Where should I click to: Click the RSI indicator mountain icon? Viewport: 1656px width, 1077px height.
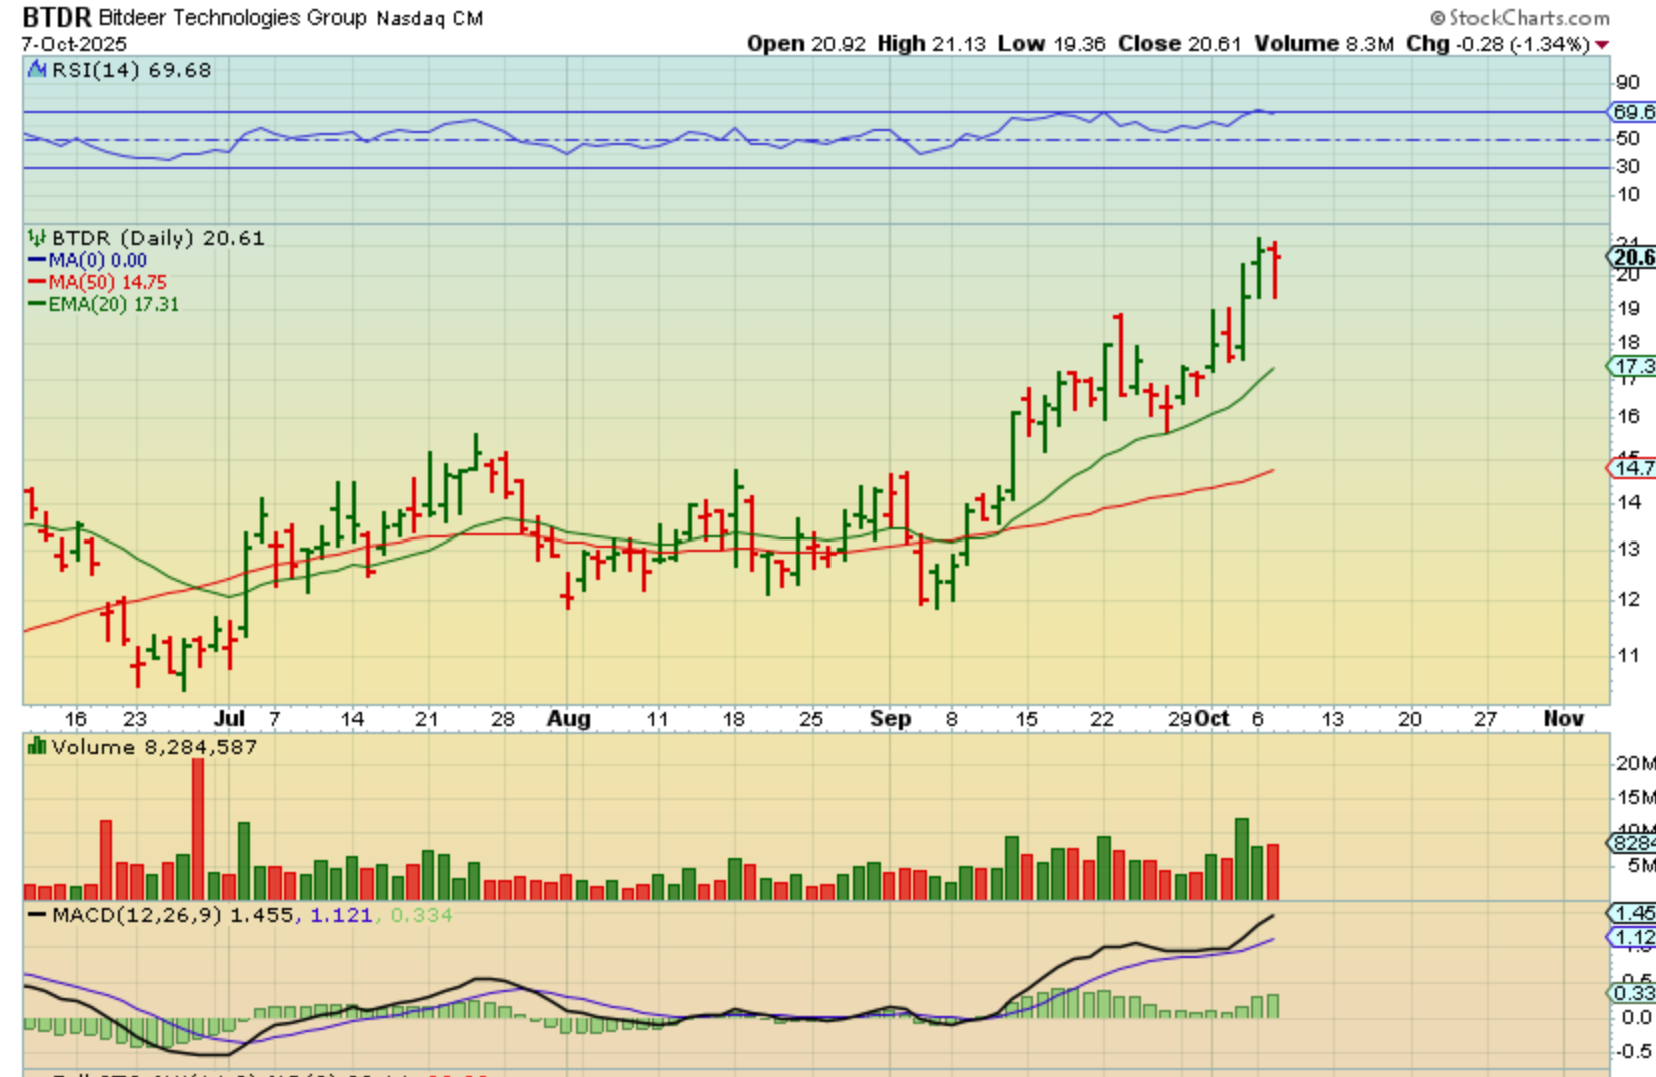tap(37, 69)
